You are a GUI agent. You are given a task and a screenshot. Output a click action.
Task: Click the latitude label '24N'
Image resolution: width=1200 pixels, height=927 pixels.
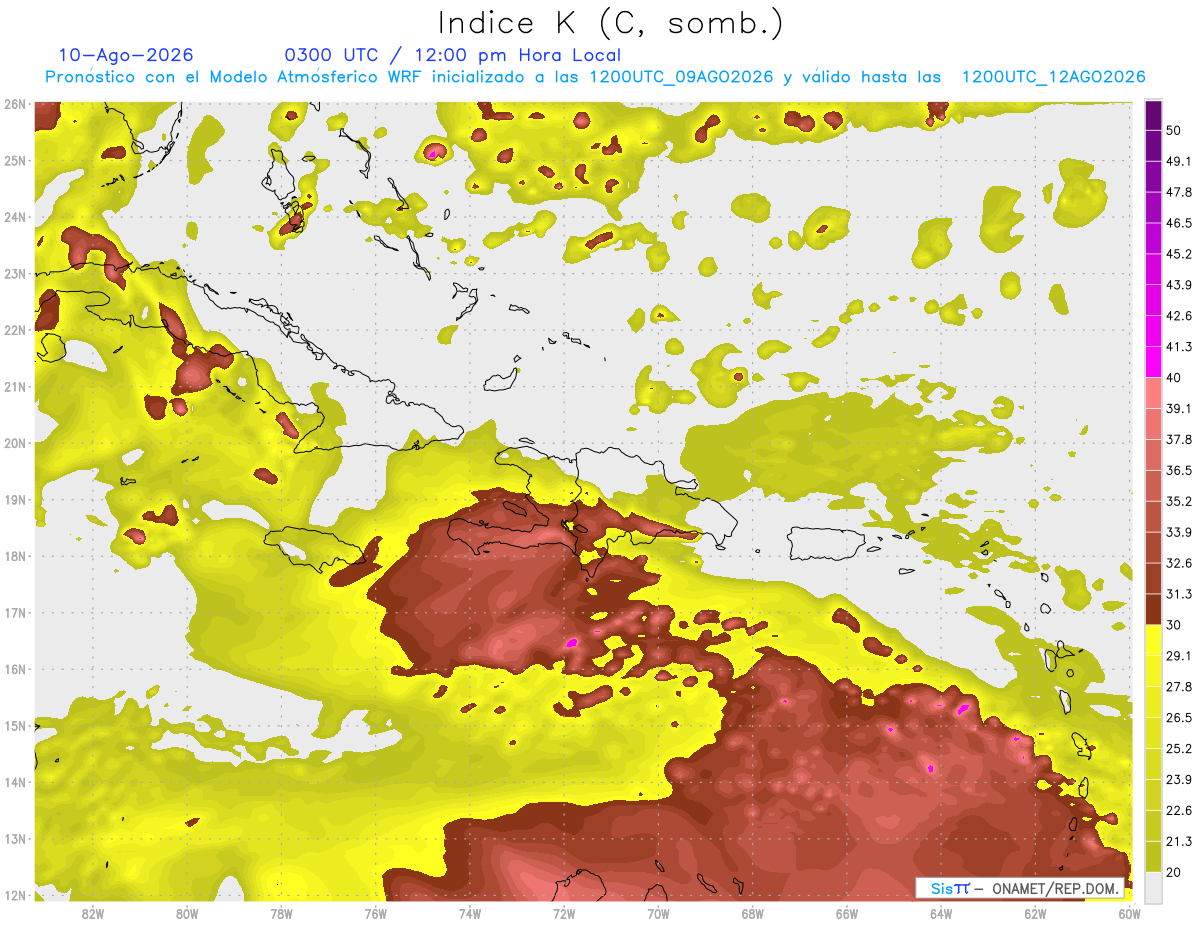15,217
